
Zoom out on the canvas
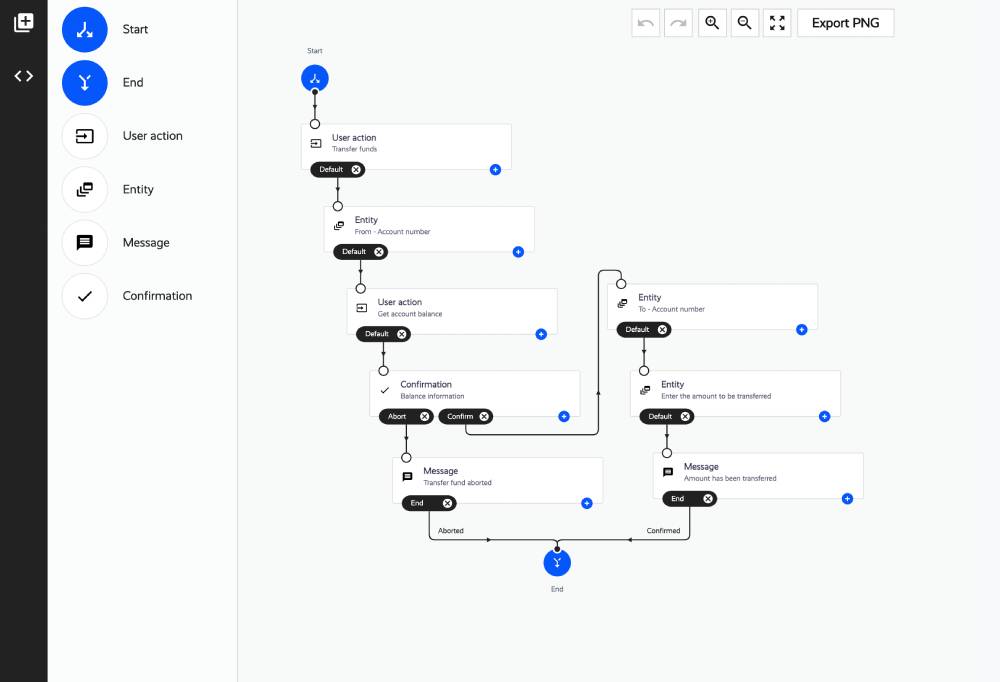point(745,22)
